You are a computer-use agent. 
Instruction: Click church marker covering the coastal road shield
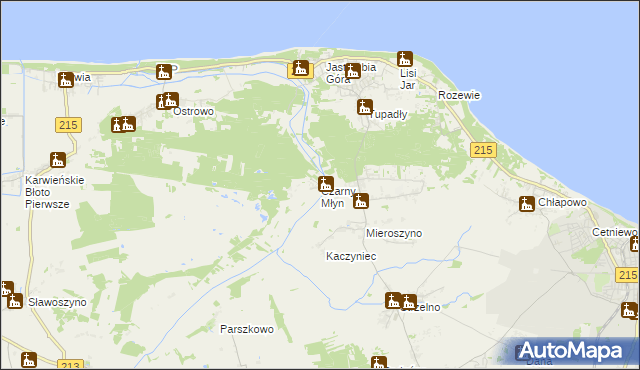tap(300, 68)
